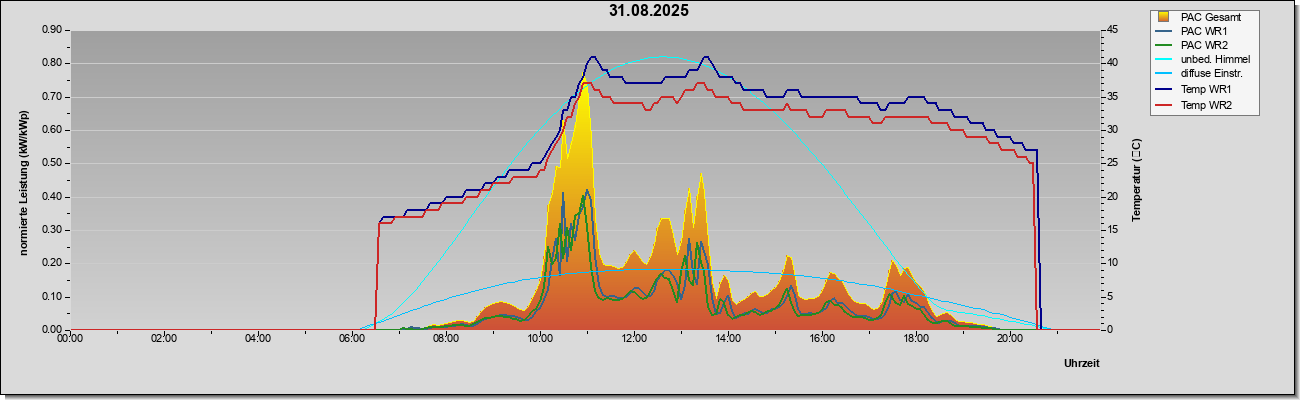Click the Uhrzeit axis caption
The image size is (1300, 400).
pos(1082,364)
